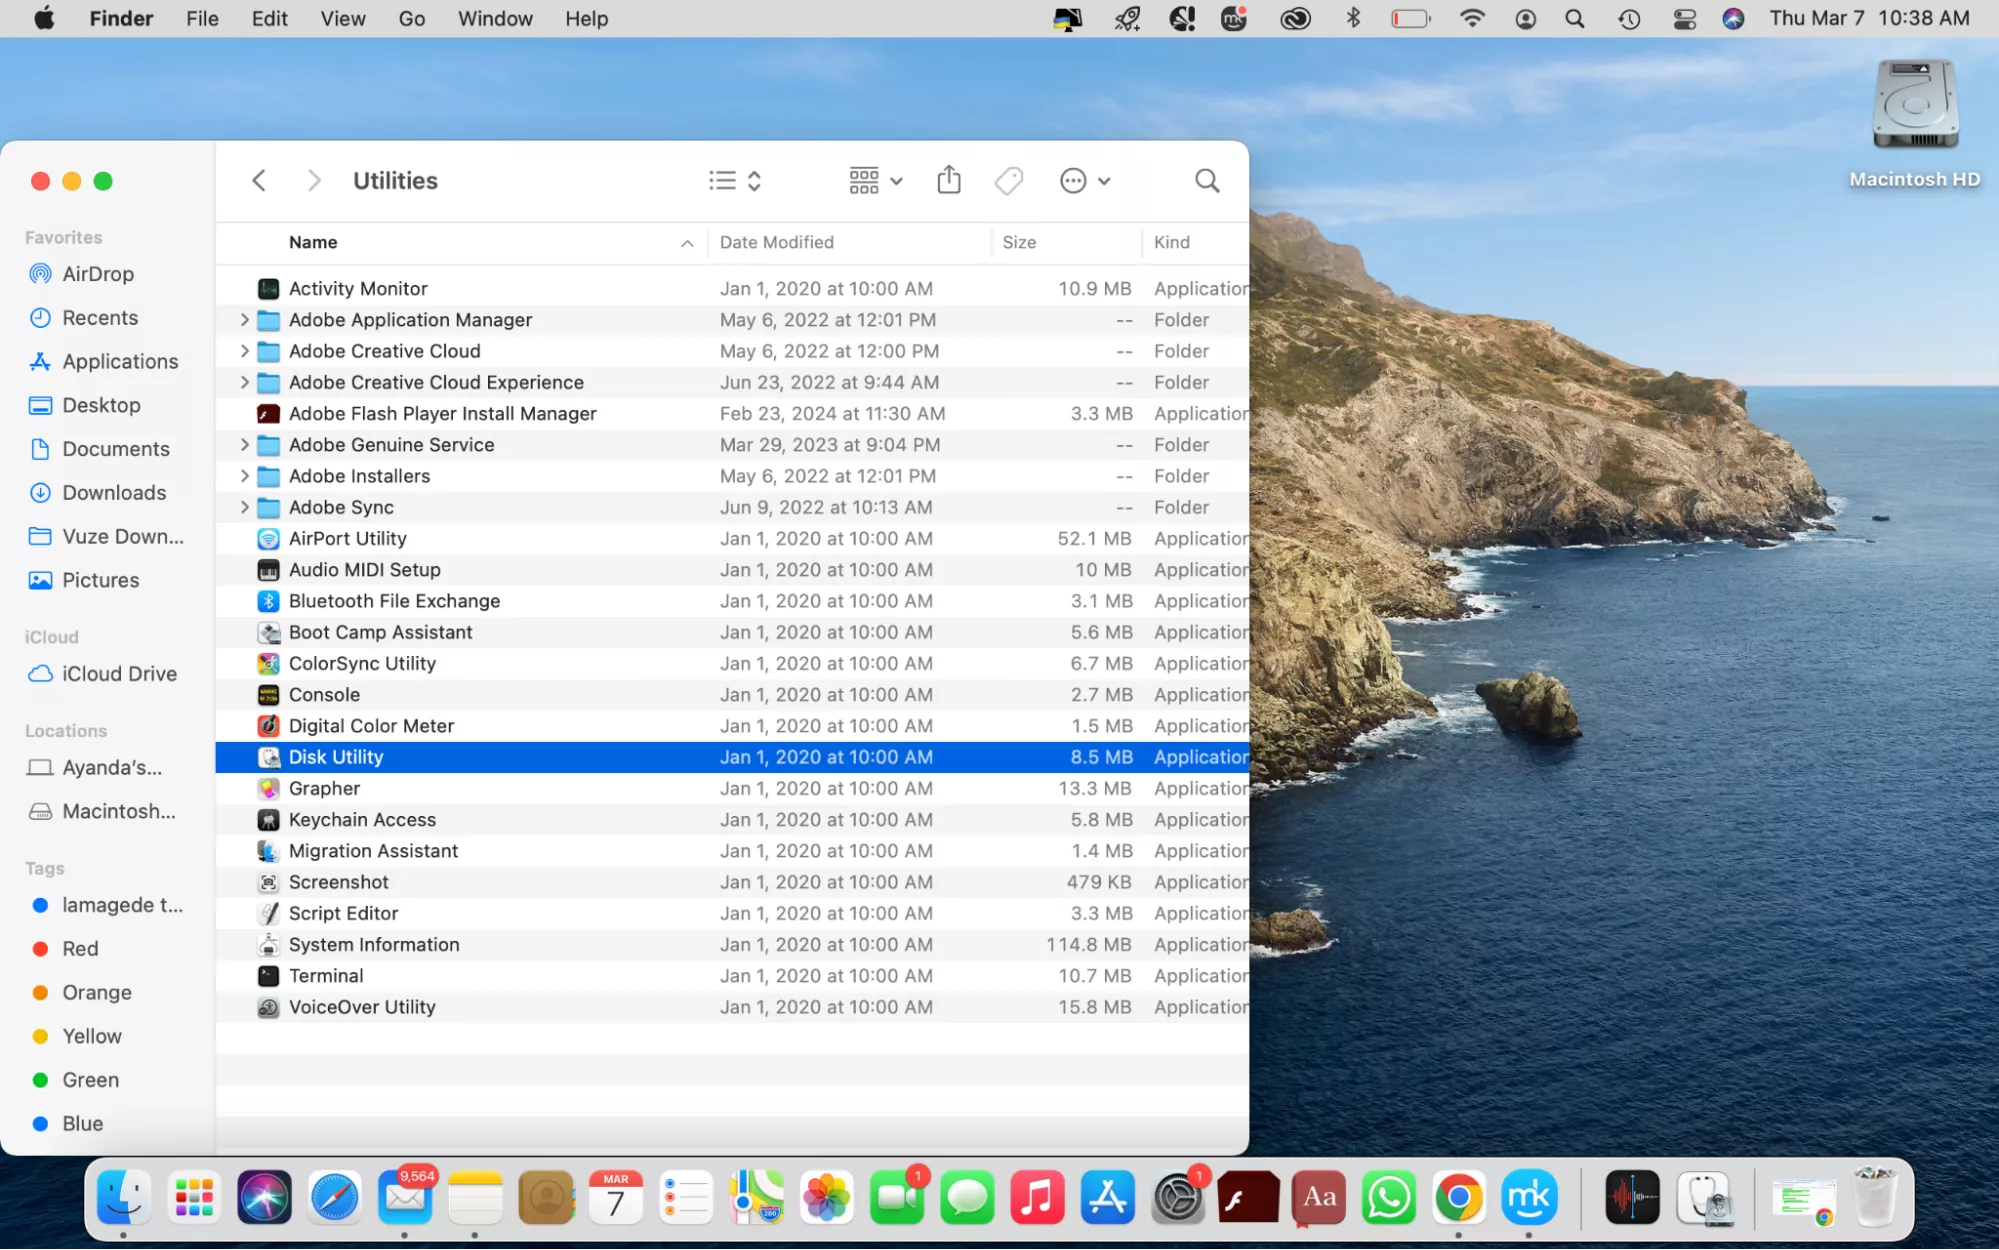Select the Red tag swatch in the sidebar
Image resolution: width=1999 pixels, height=1250 pixels.
(x=40, y=948)
